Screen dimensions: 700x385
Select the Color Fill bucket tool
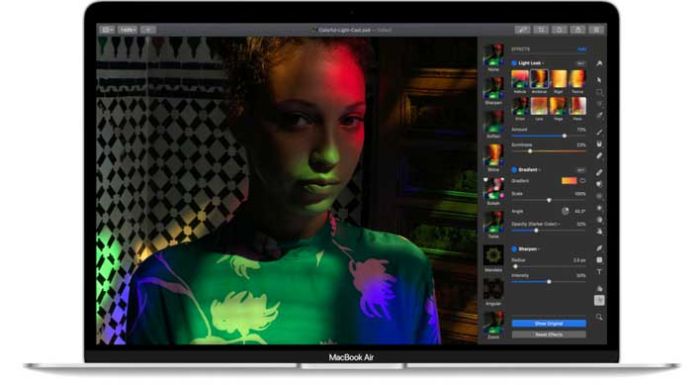tap(599, 144)
